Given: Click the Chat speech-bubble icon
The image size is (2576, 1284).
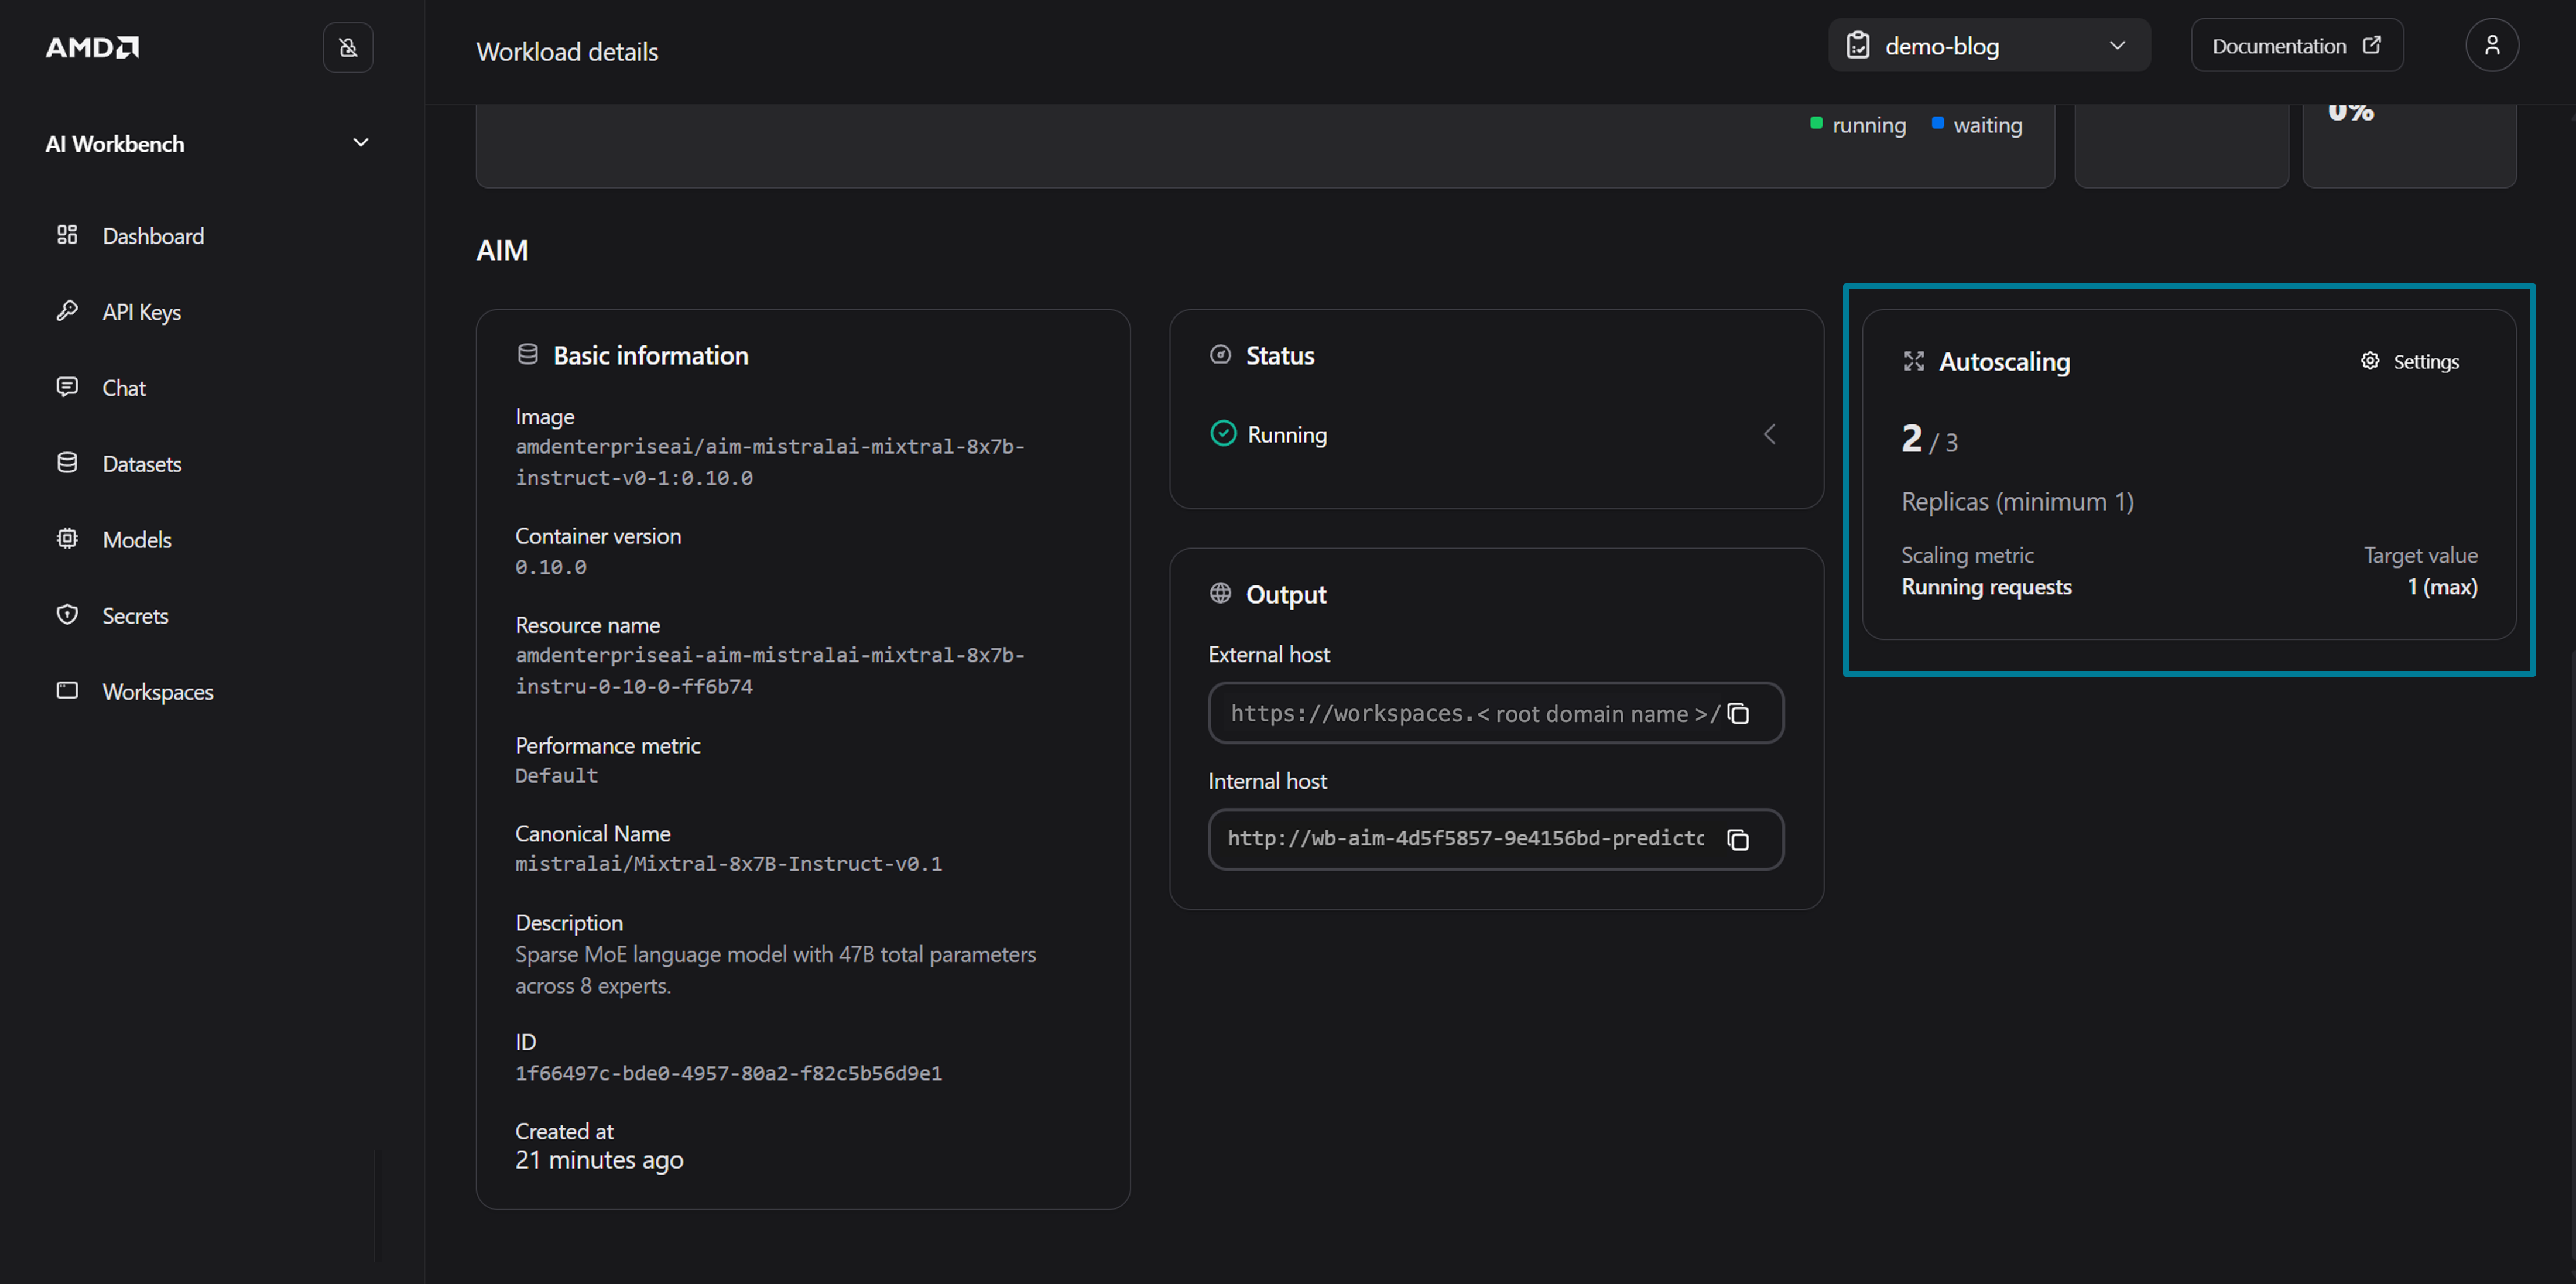Looking at the screenshot, I should (x=67, y=387).
